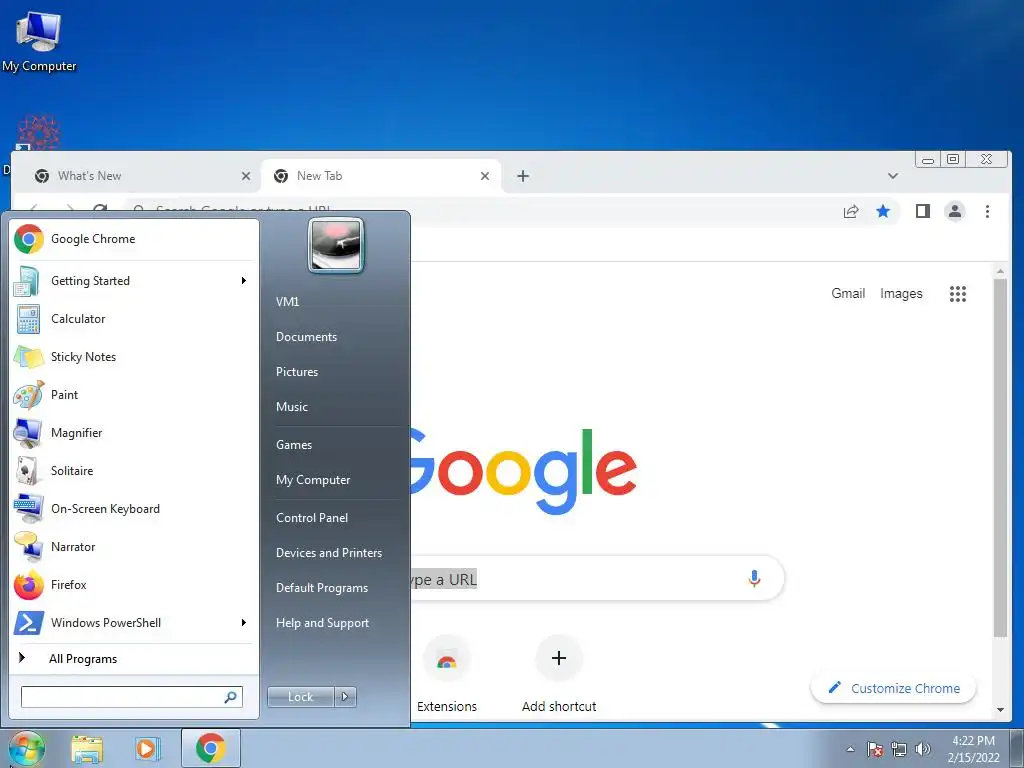
Task: Click the share page icon in Chrome
Action: point(851,211)
